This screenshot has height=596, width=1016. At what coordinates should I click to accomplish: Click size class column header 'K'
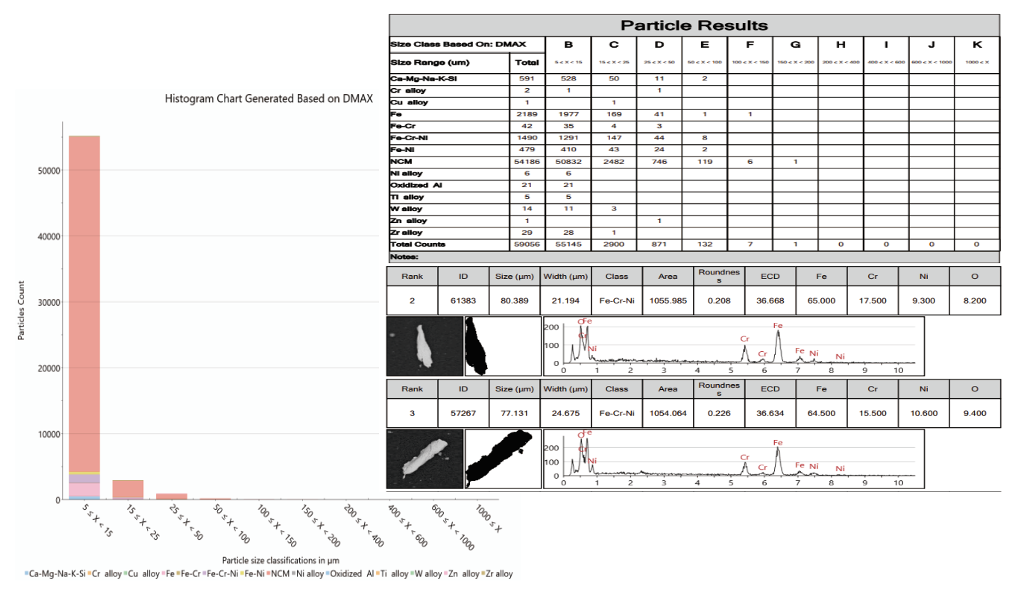pyautogui.click(x=976, y=45)
